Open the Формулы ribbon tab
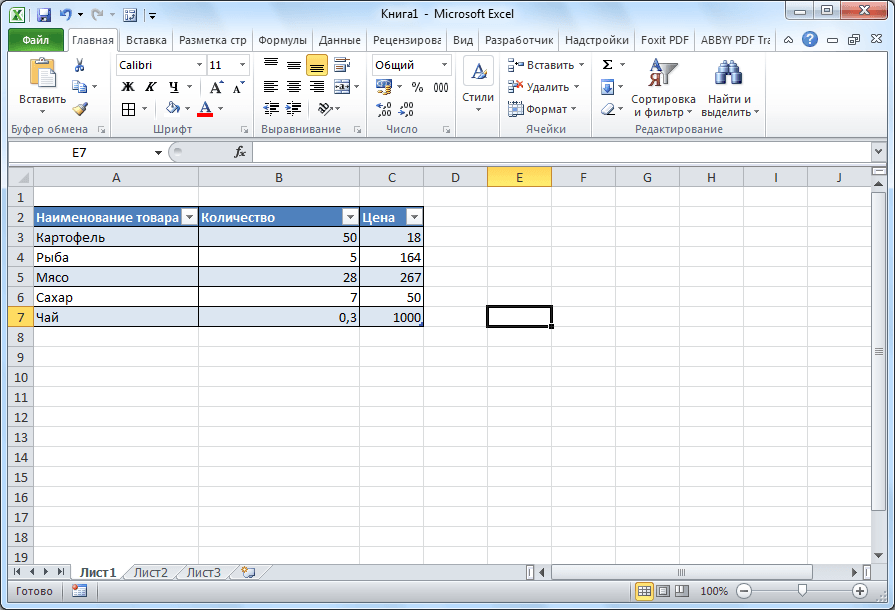895x610 pixels. [x=282, y=40]
